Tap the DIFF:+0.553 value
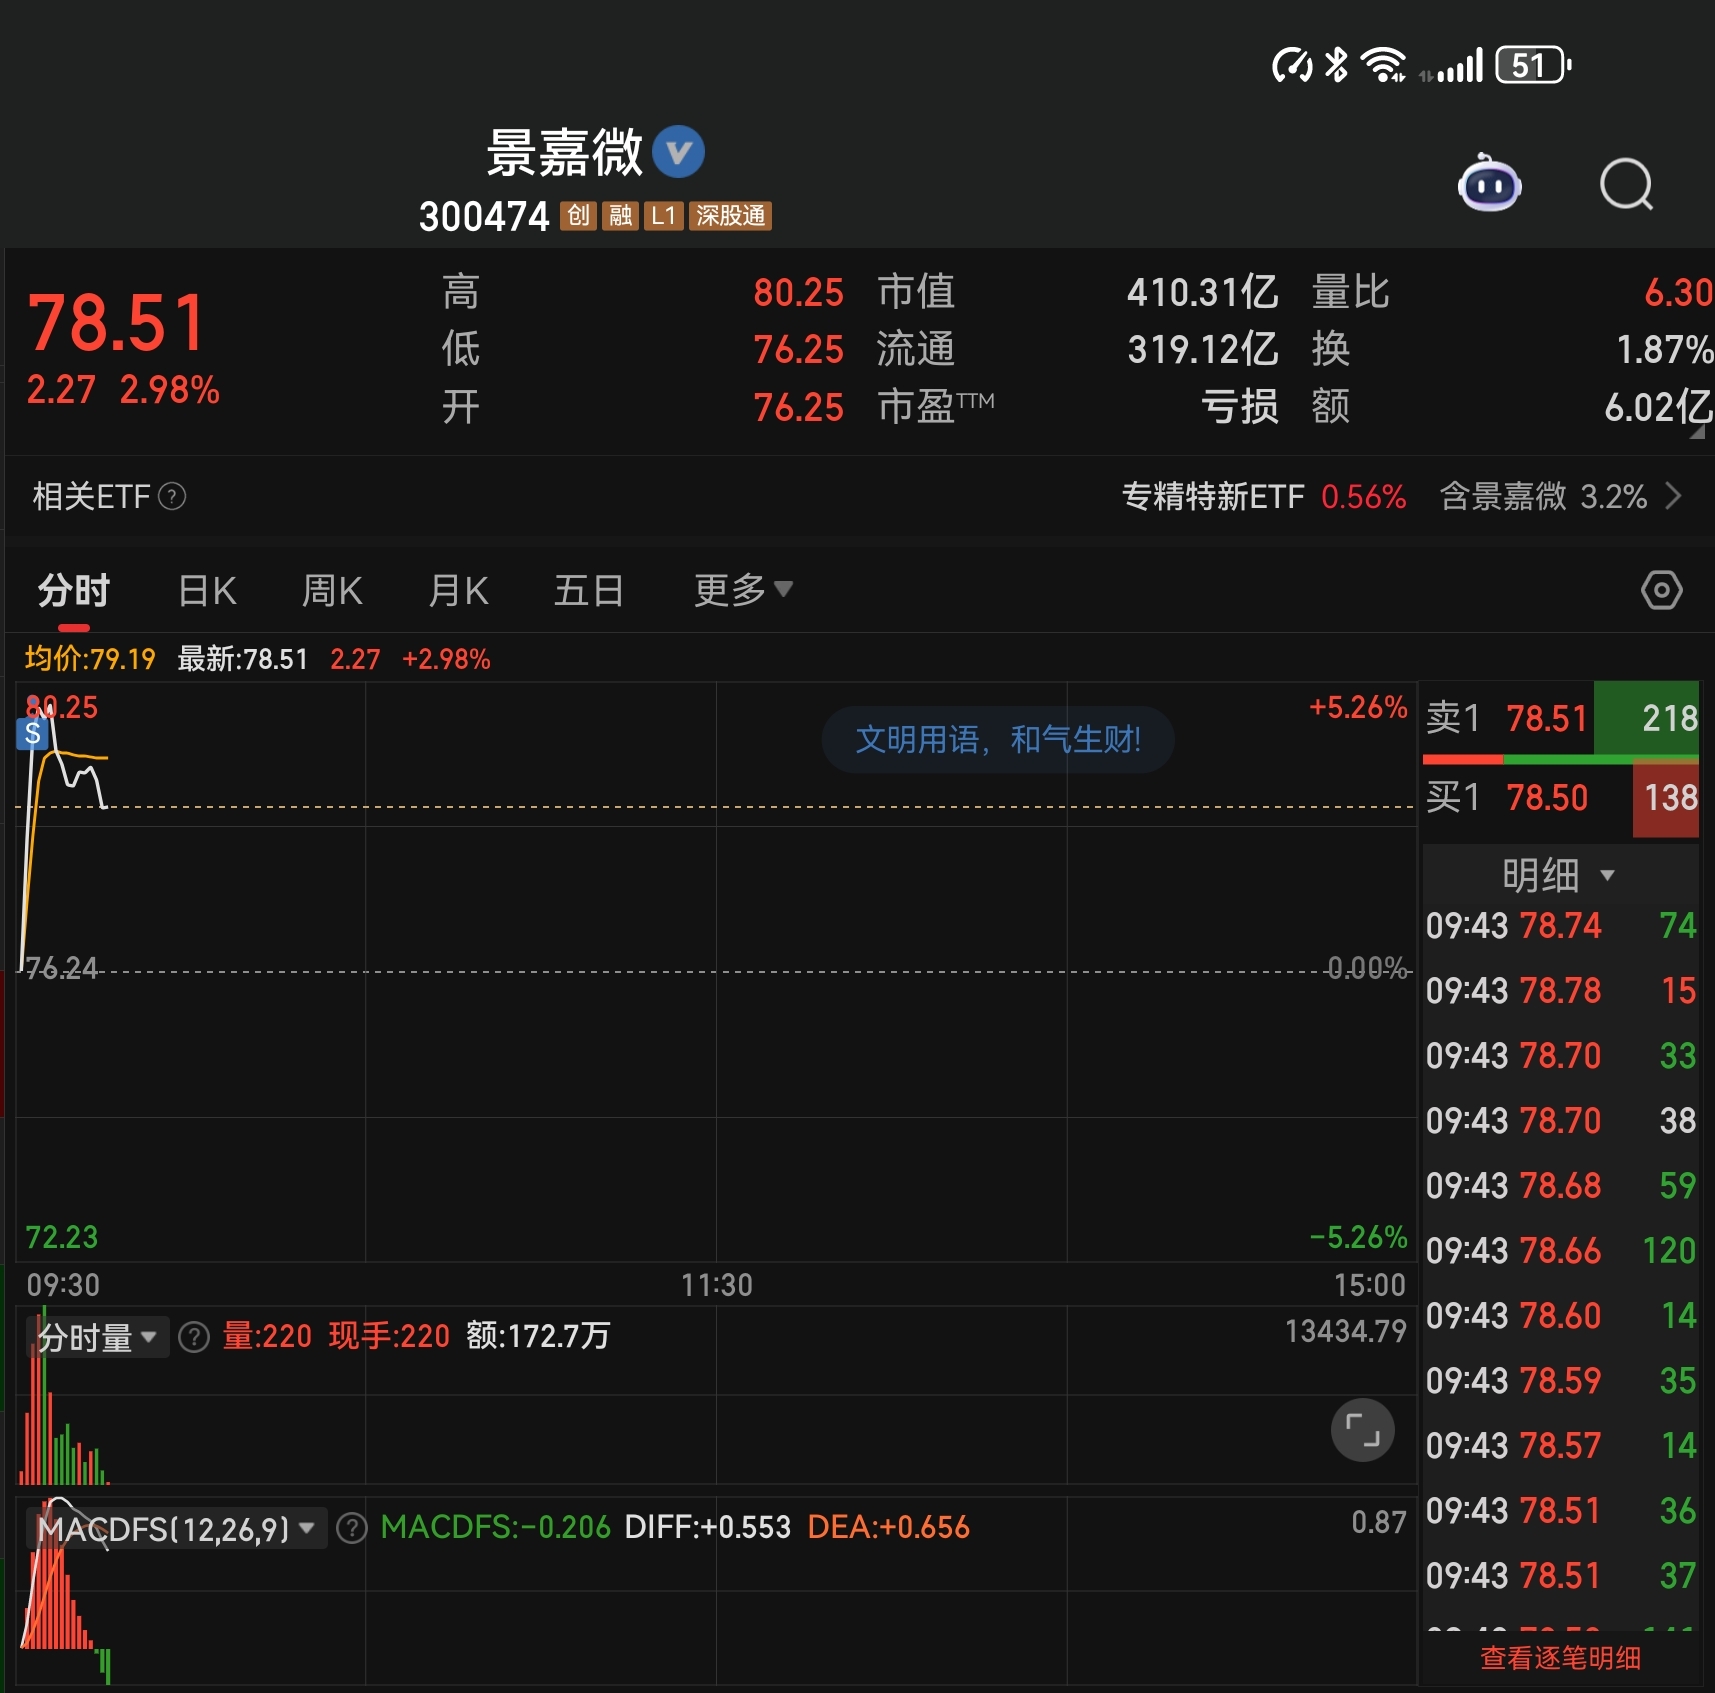The image size is (1715, 1693). click(707, 1527)
